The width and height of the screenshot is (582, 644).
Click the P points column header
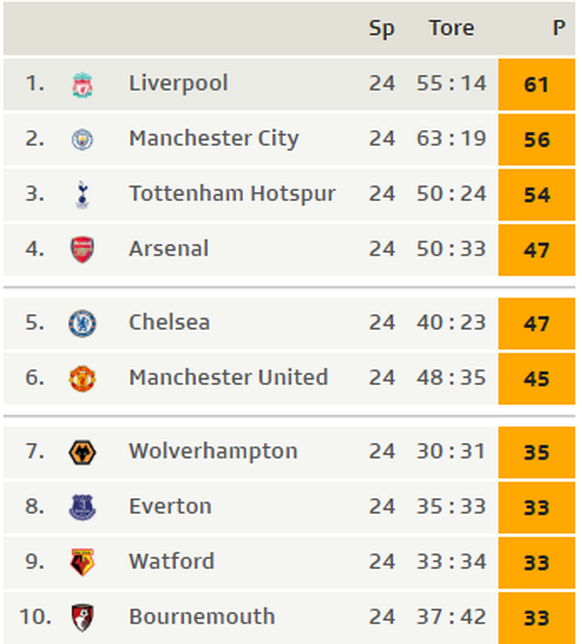pyautogui.click(x=559, y=28)
